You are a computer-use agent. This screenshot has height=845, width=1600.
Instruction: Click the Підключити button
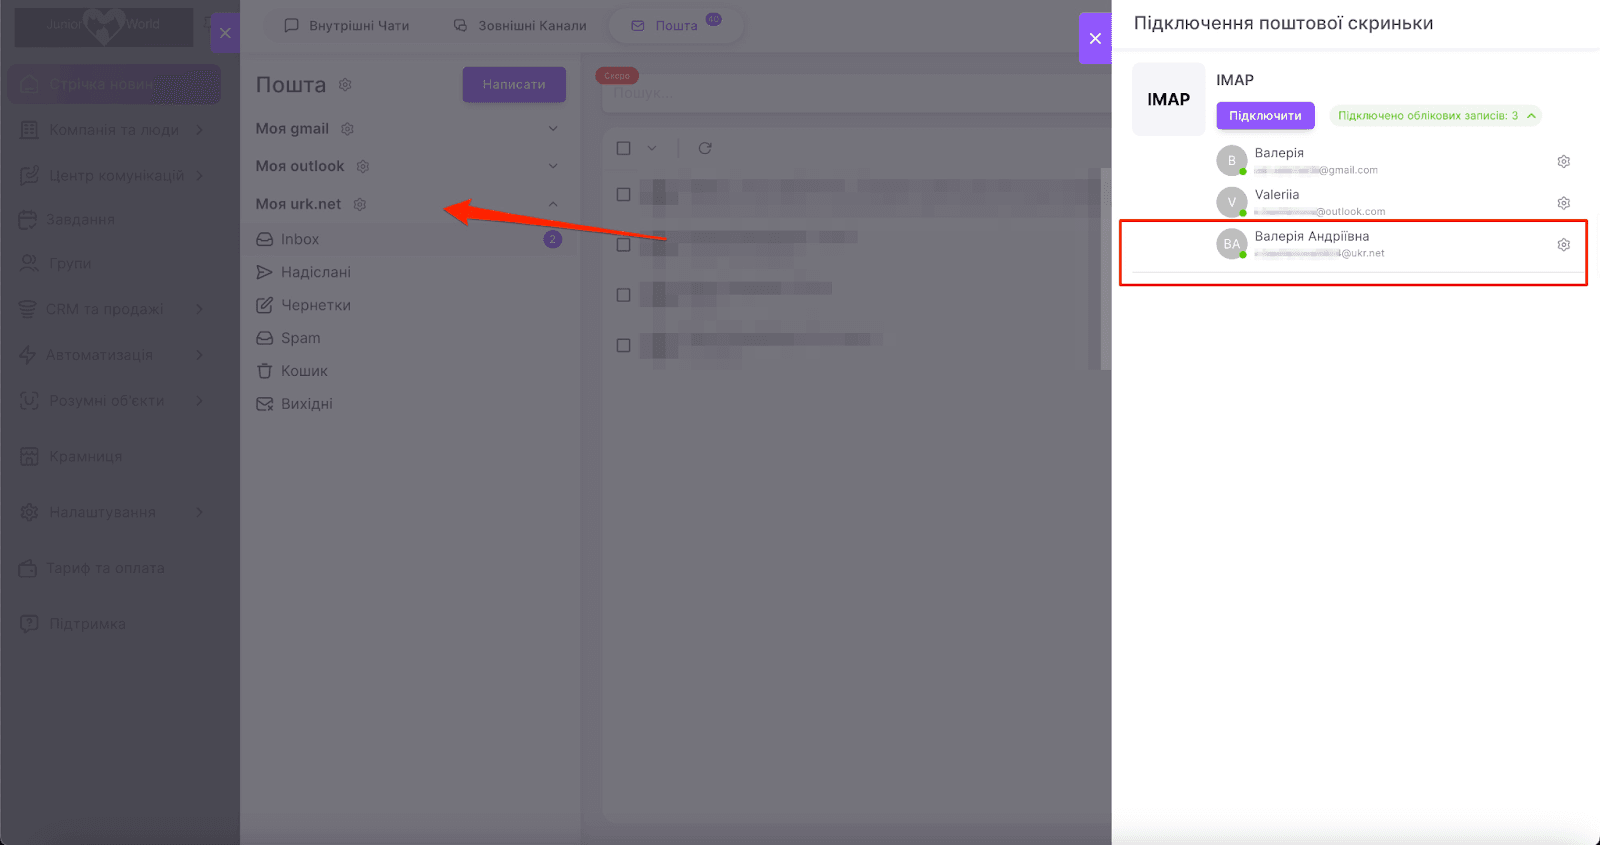pyautogui.click(x=1265, y=116)
